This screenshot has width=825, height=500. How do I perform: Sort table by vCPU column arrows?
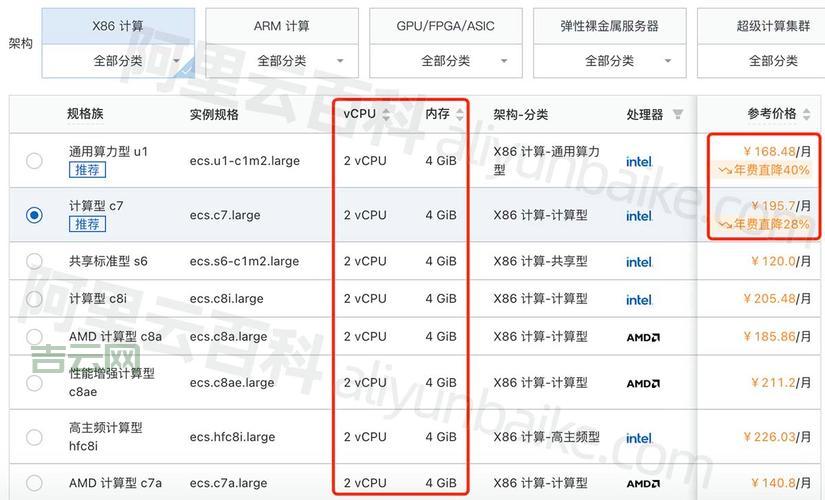(x=386, y=114)
